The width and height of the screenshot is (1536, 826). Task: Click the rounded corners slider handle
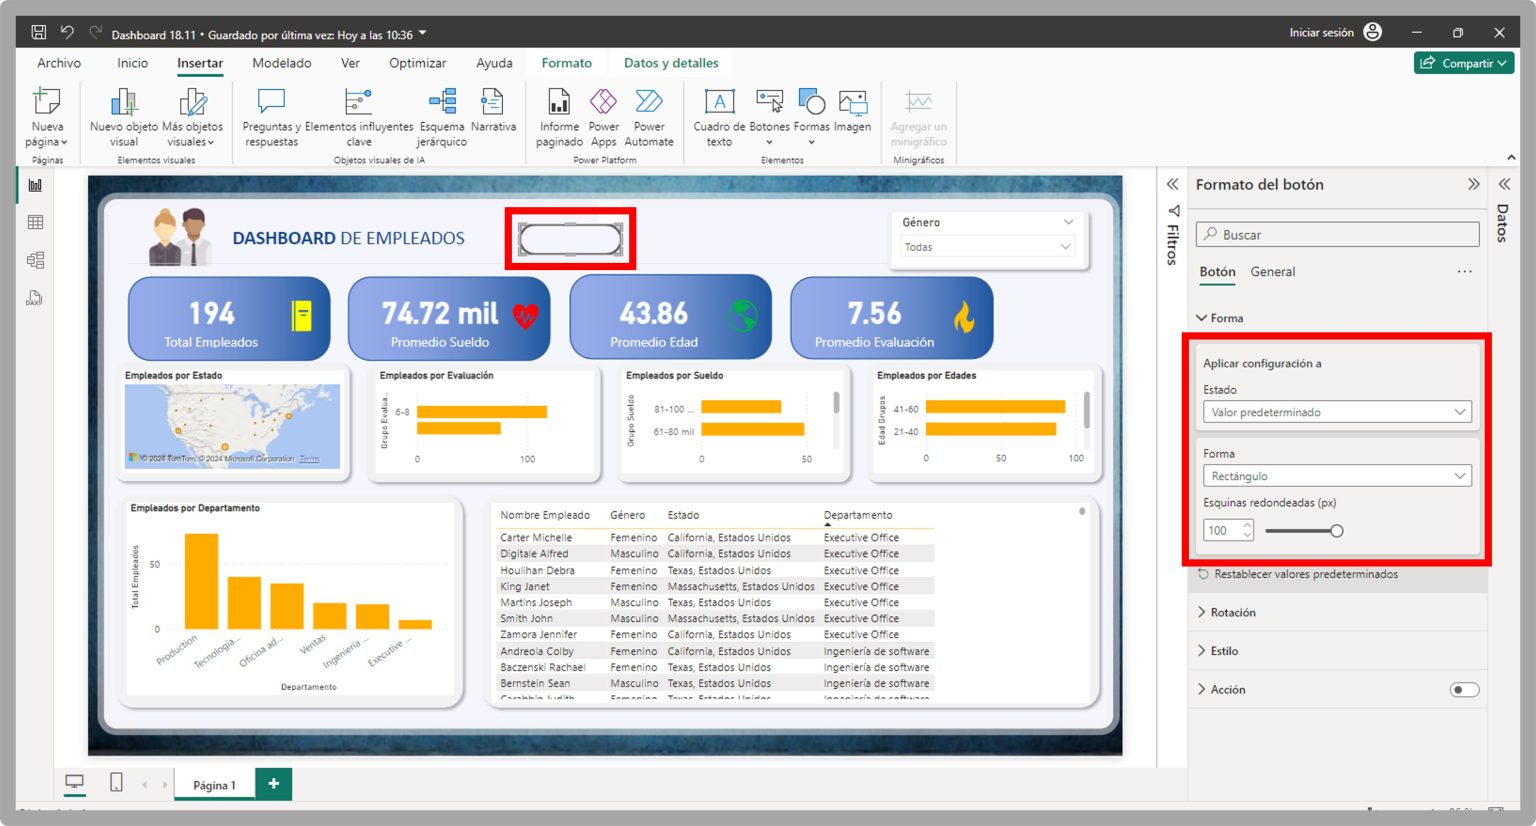pyautogui.click(x=1336, y=531)
